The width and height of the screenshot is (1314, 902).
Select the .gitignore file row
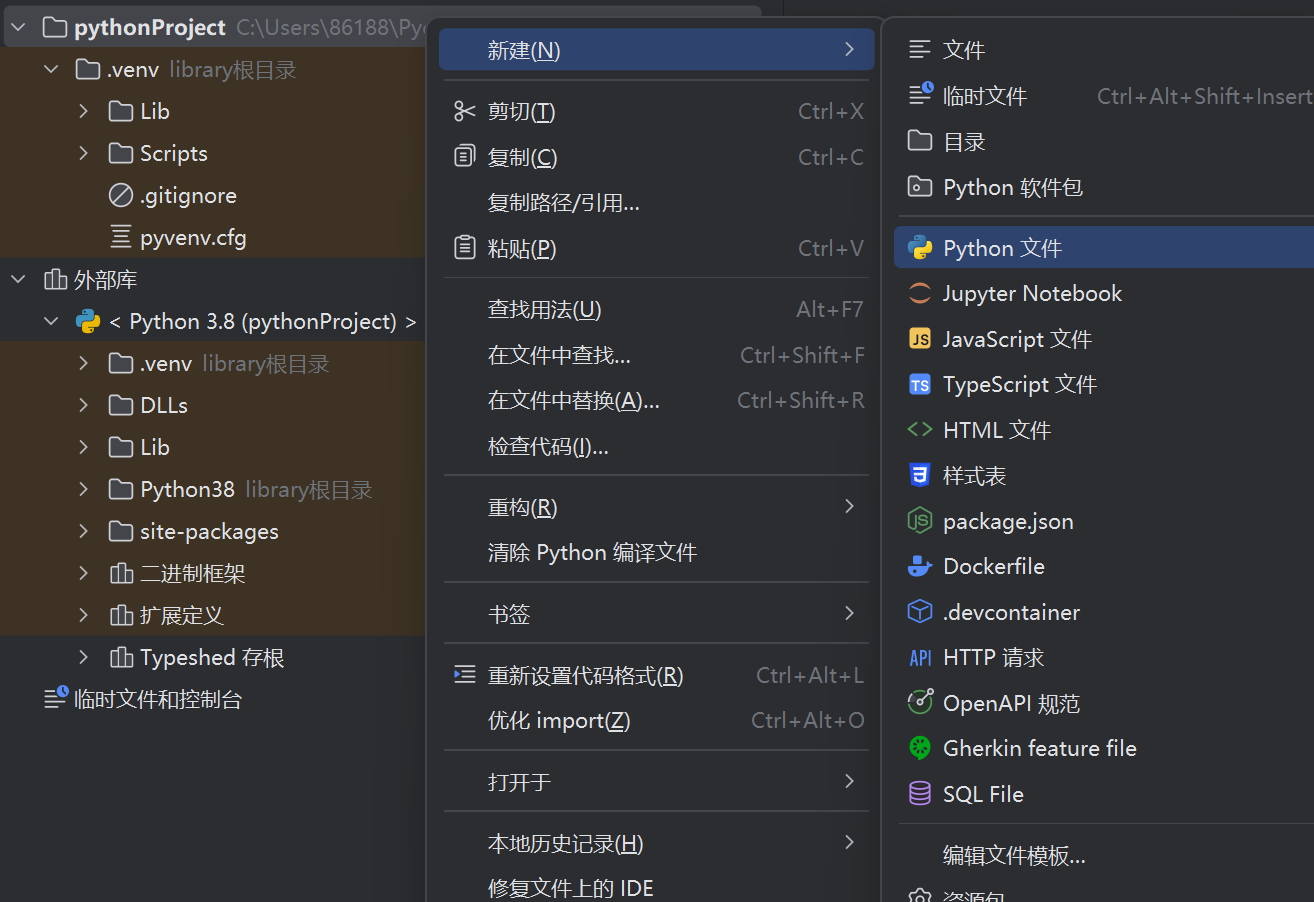(x=213, y=196)
